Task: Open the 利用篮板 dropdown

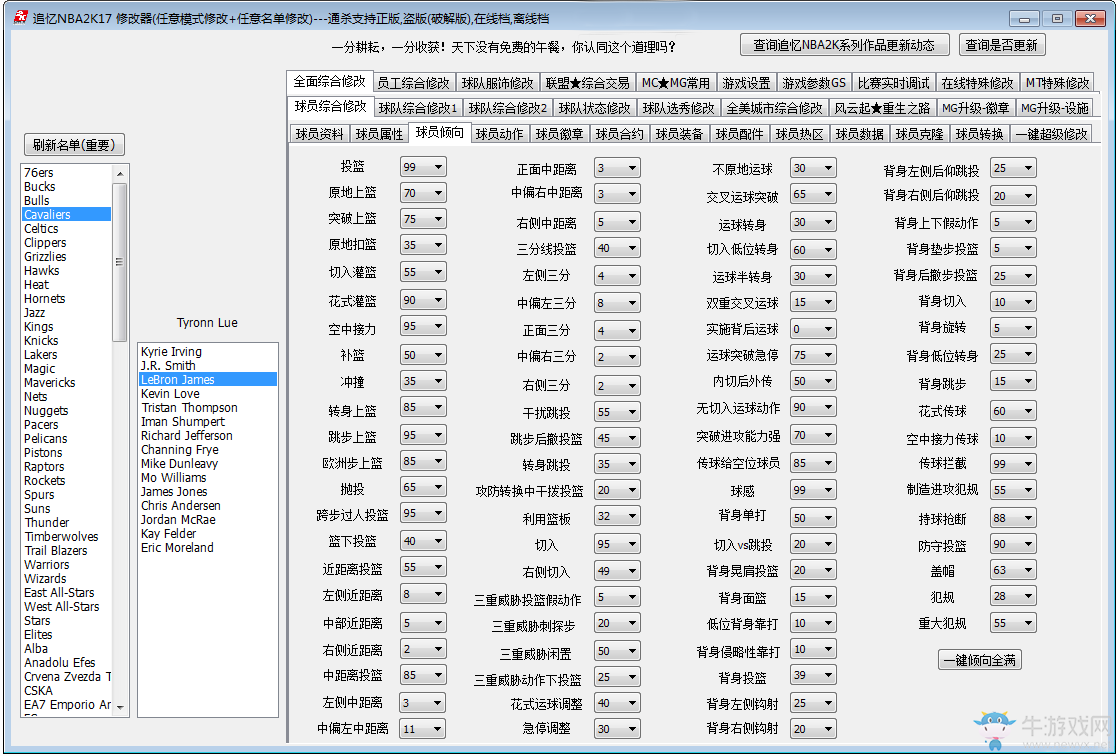Action: 618,517
